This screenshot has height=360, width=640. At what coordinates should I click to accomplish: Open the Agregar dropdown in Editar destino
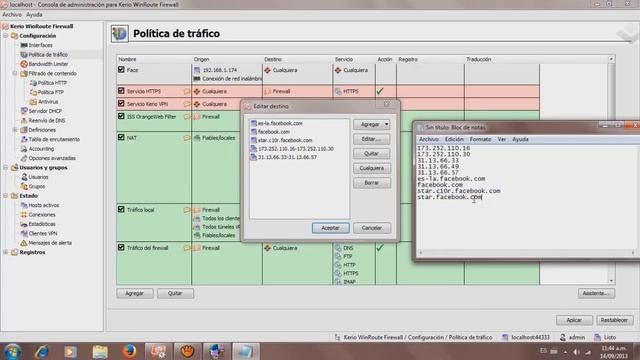tap(372, 124)
